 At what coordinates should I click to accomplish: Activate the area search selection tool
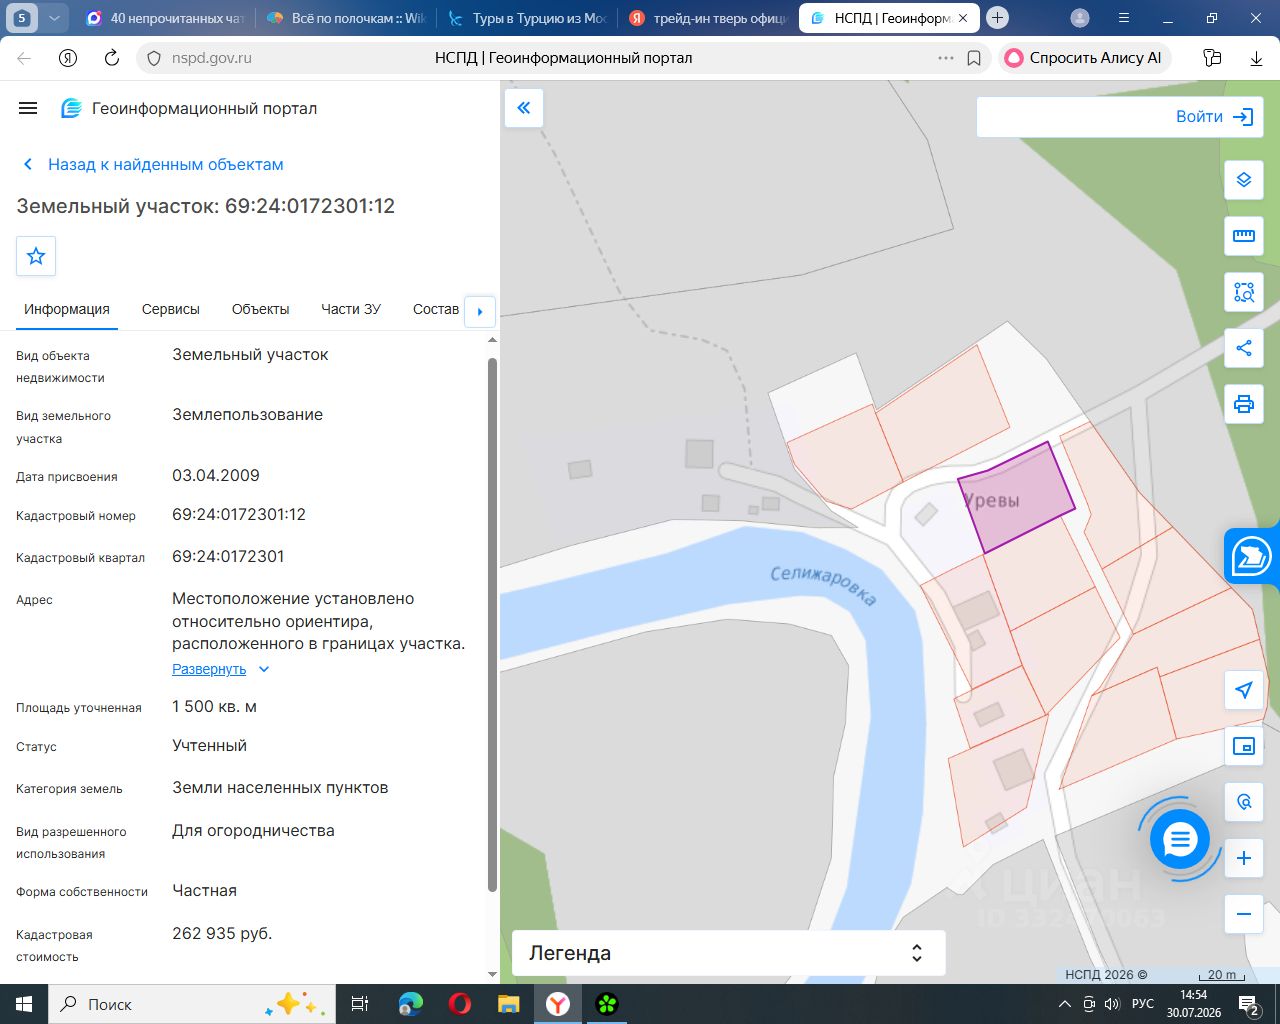click(x=1244, y=292)
